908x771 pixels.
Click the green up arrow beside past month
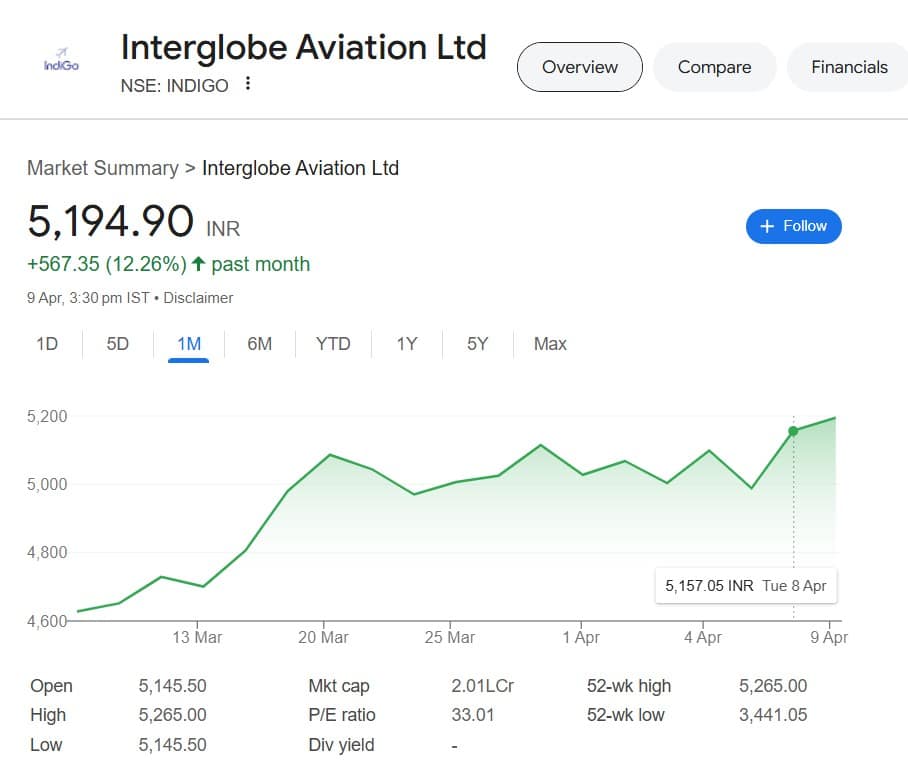coord(199,264)
